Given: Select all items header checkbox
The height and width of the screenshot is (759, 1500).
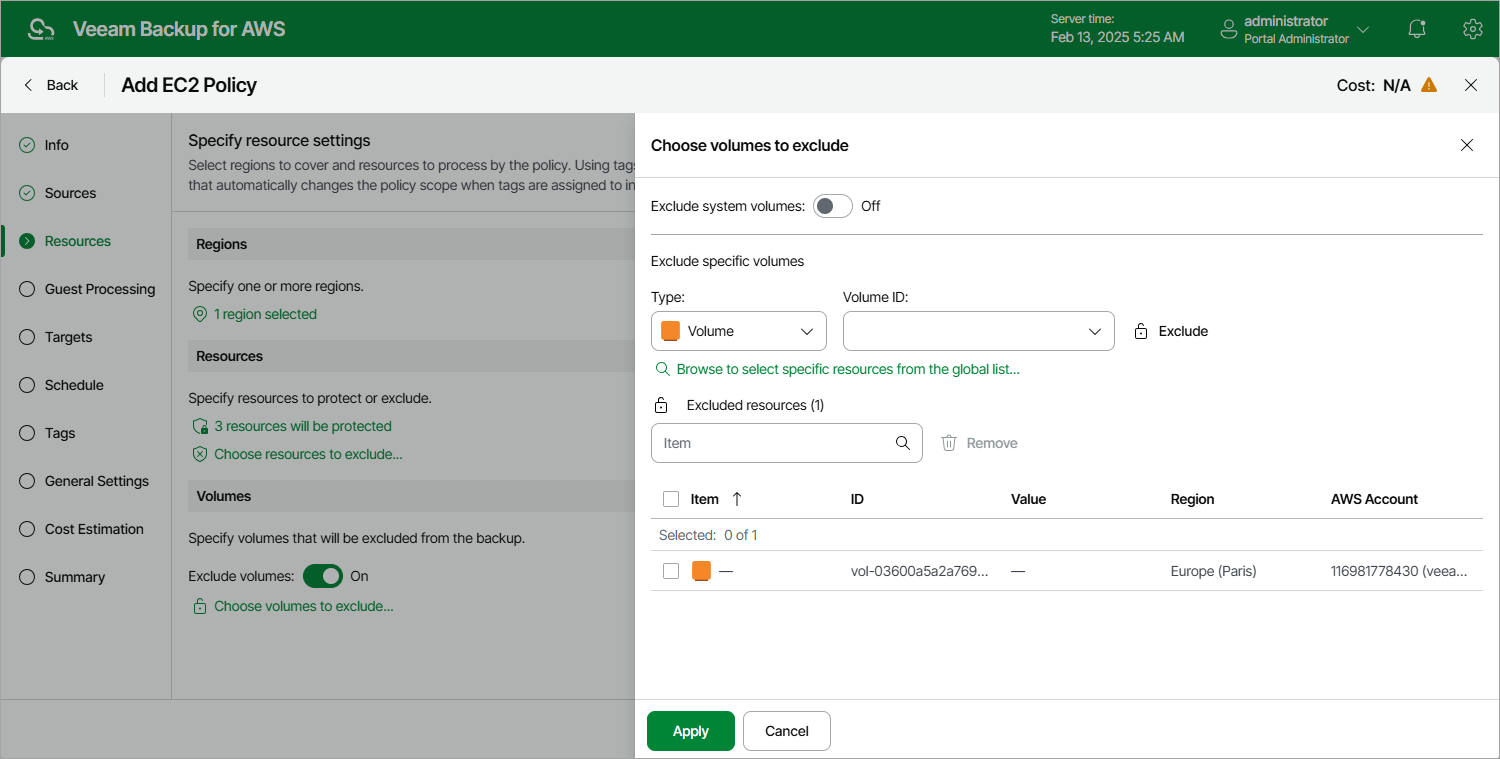Looking at the screenshot, I should click(x=671, y=499).
